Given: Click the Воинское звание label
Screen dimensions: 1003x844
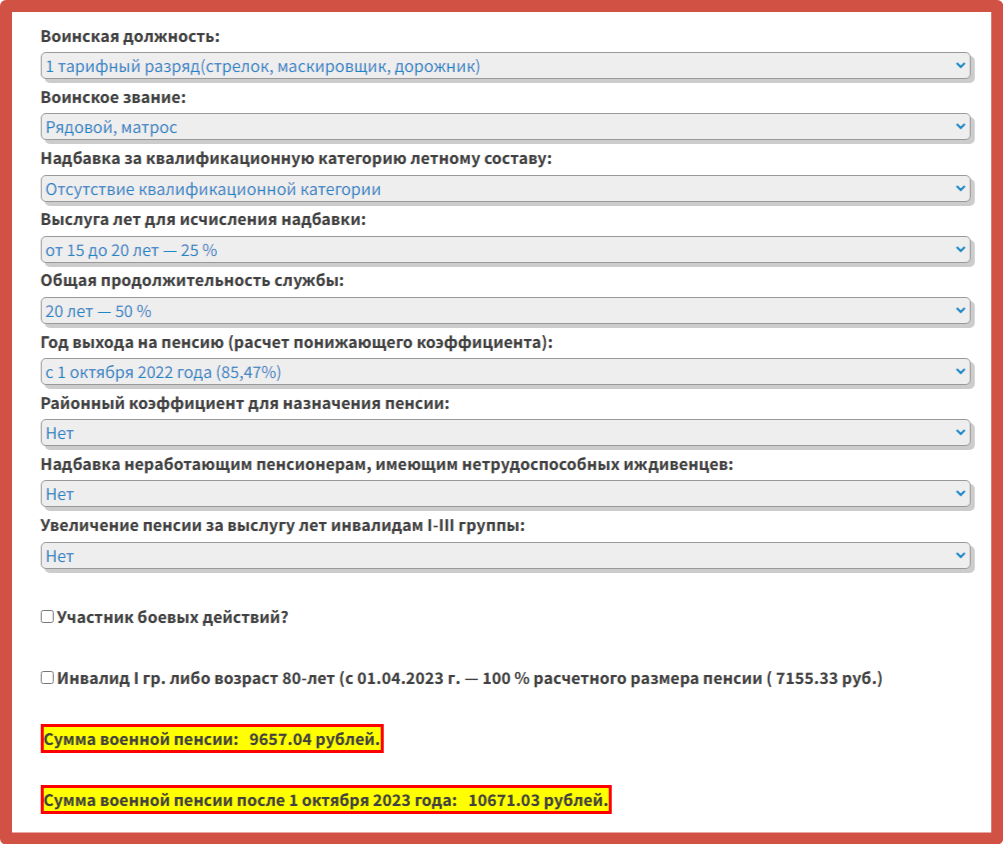Looking at the screenshot, I should coord(113,97).
